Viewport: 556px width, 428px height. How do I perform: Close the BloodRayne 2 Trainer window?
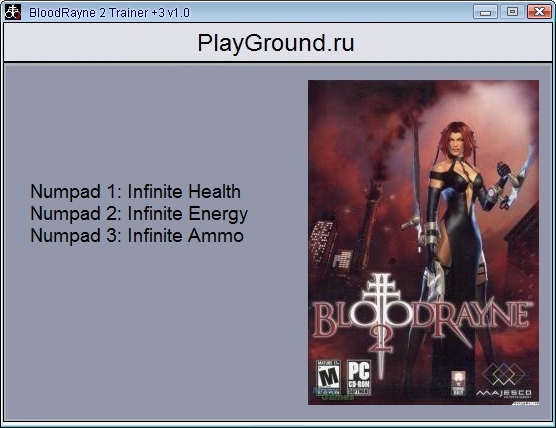(x=539, y=12)
